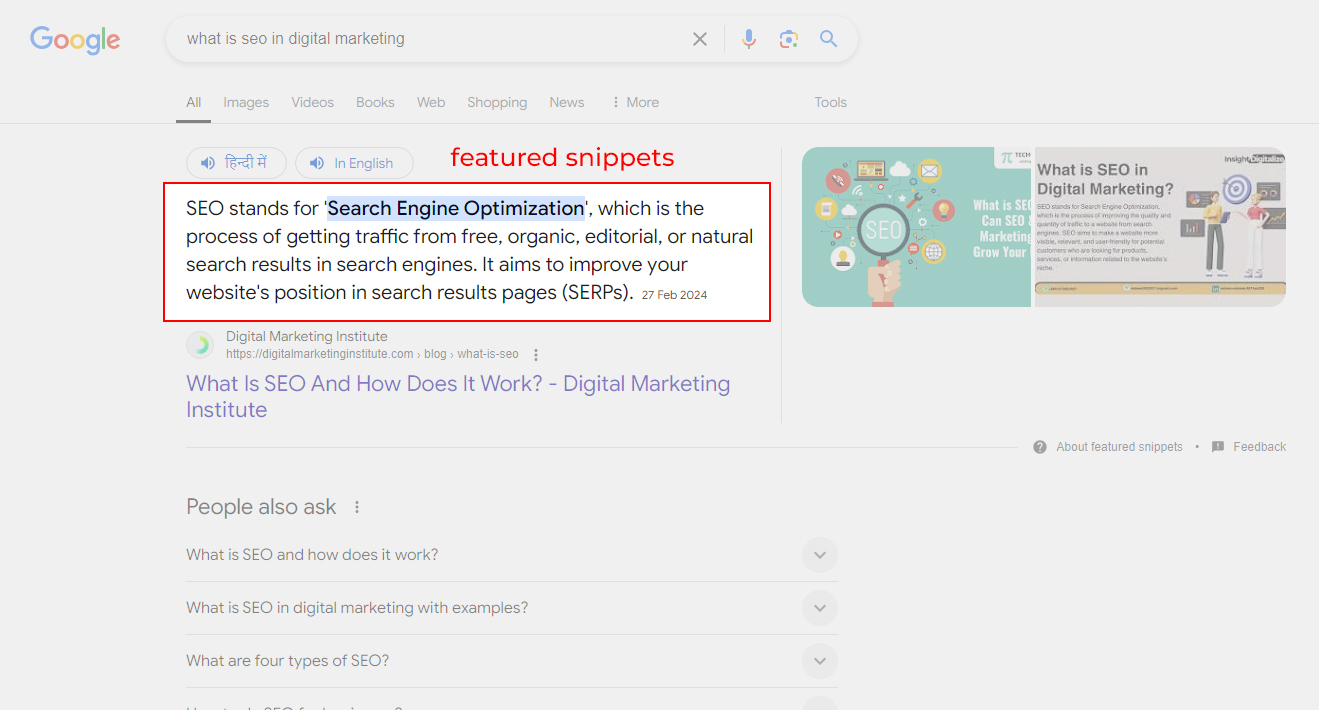Click the speaker icon on the In English button

click(317, 162)
